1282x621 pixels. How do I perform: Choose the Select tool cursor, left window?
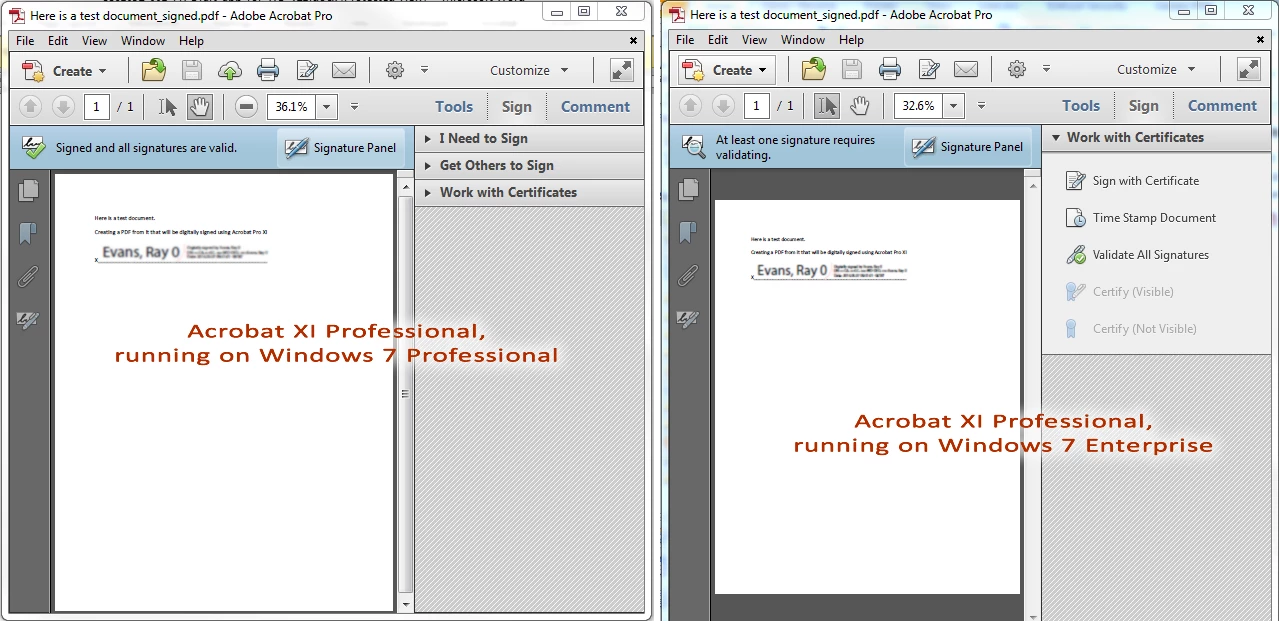pyautogui.click(x=167, y=106)
